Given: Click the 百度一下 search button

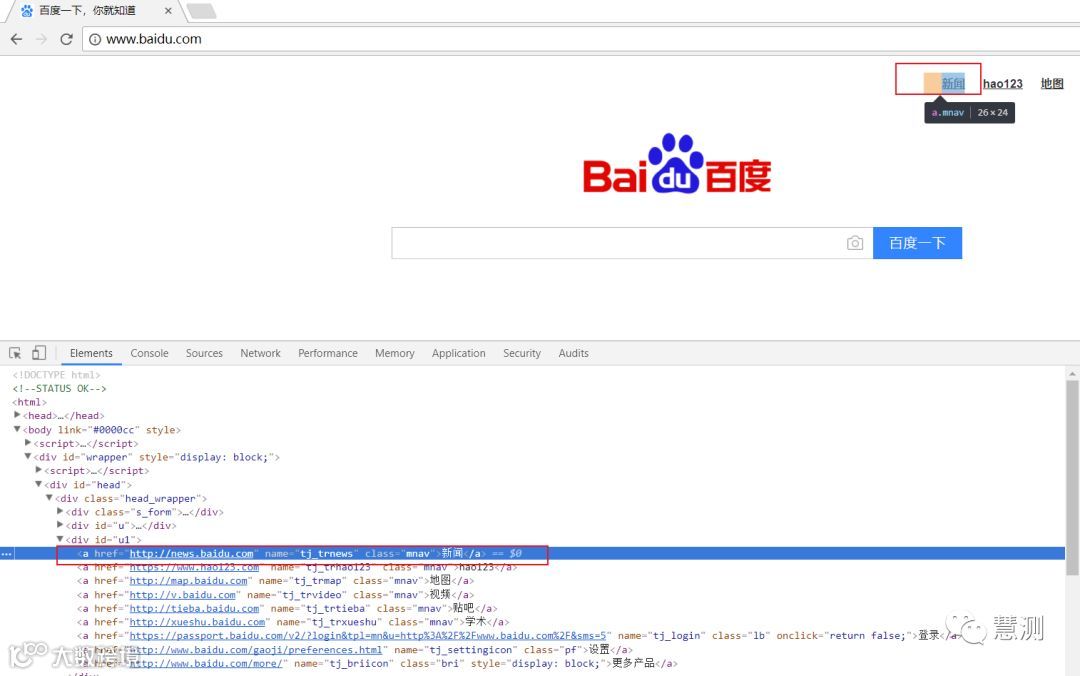Looking at the screenshot, I should 917,243.
